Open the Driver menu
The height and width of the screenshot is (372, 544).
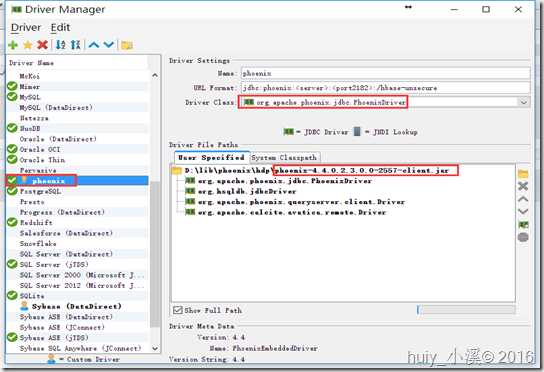(26, 27)
